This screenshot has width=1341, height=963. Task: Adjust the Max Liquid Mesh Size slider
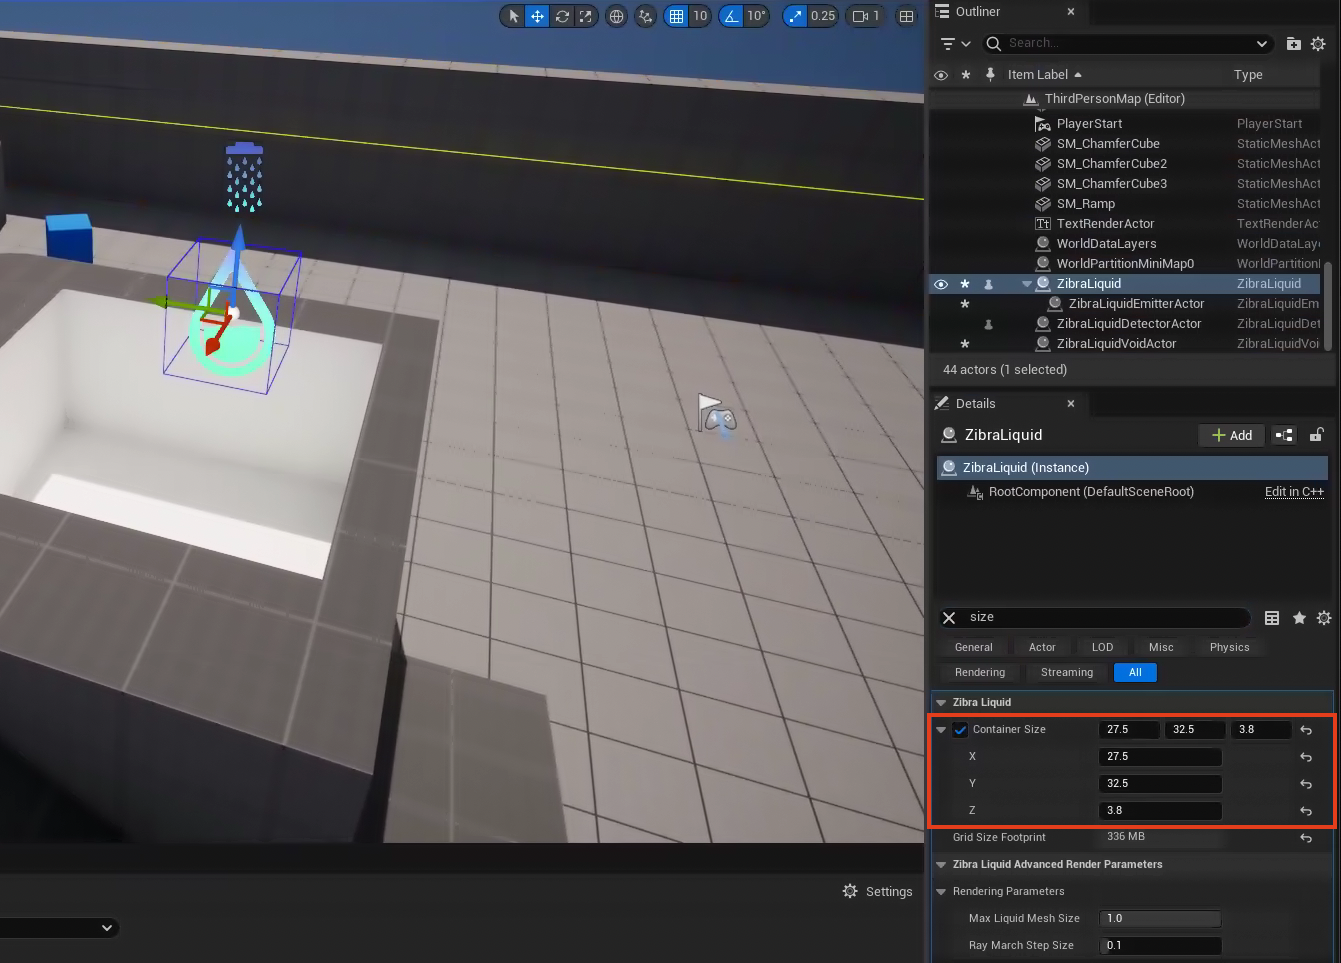[1160, 918]
